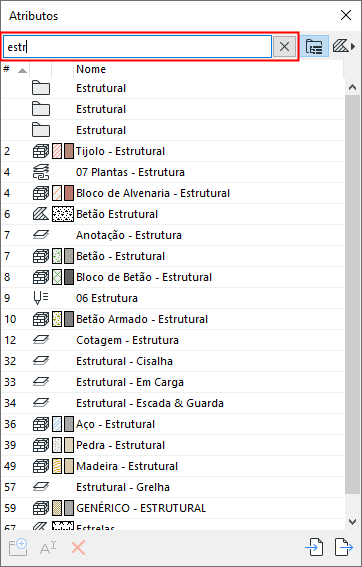Viewport: 362px width, 567px height.
Task: Click the layer icon of Anotação - Estrutura
Action: pyautogui.click(x=41, y=235)
